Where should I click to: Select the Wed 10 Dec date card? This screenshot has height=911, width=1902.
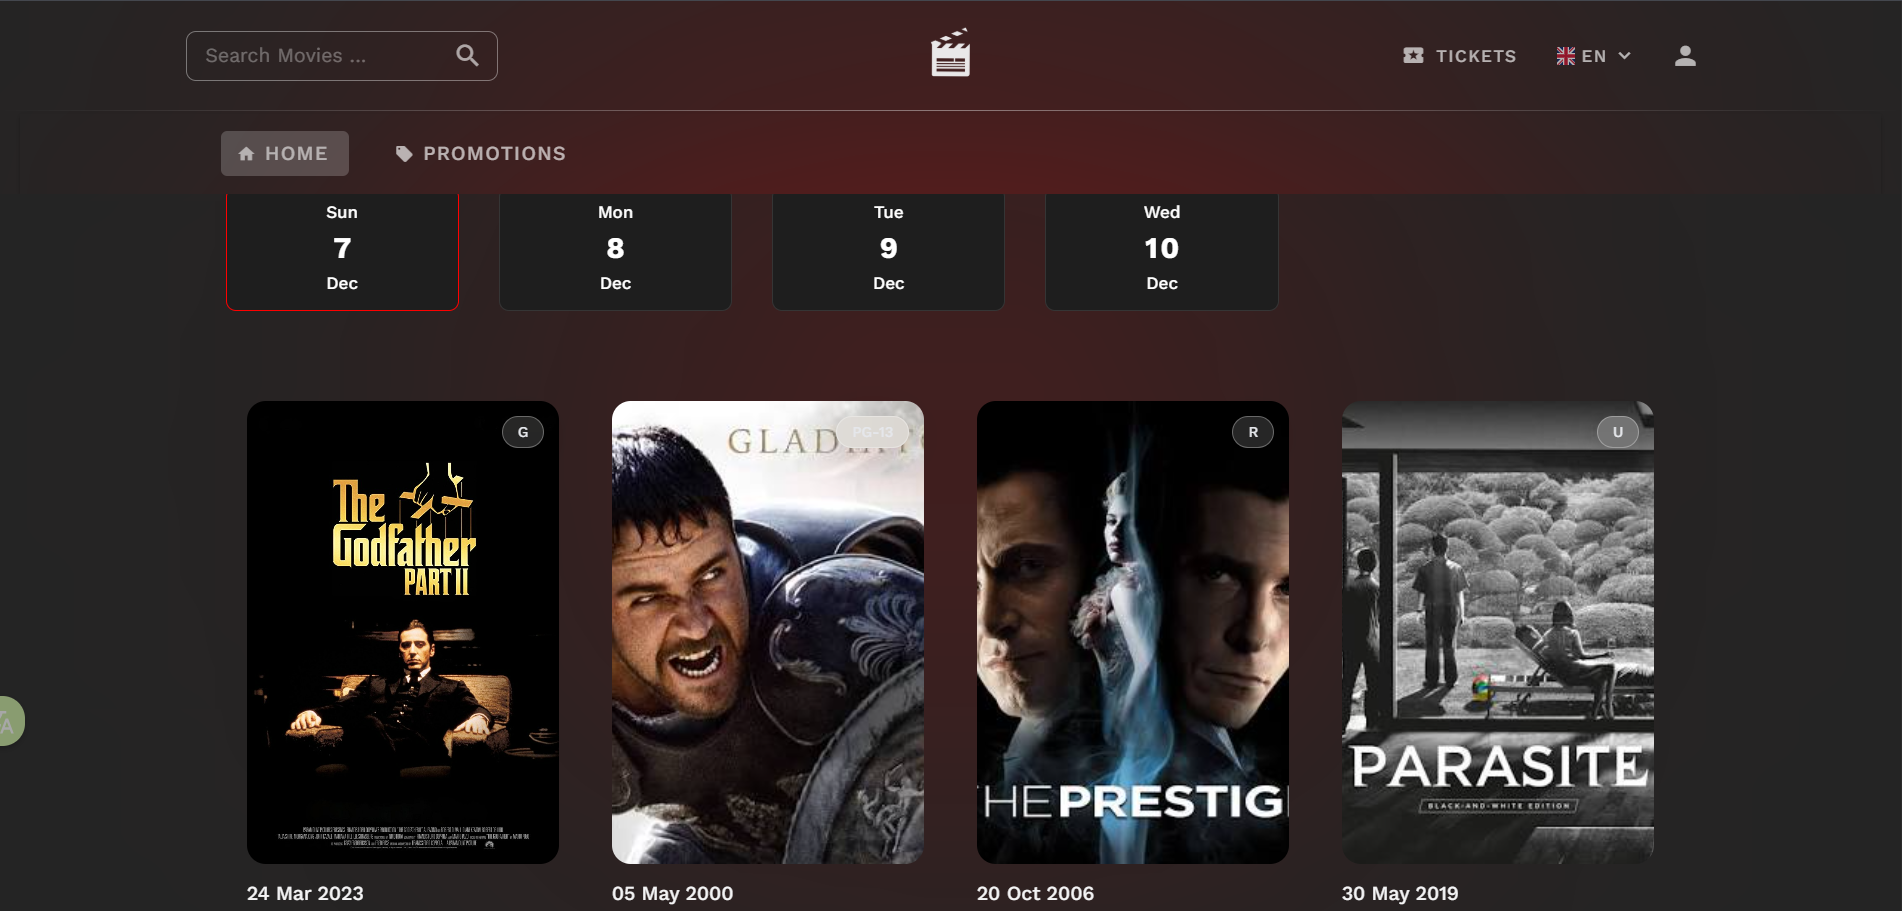click(x=1161, y=248)
